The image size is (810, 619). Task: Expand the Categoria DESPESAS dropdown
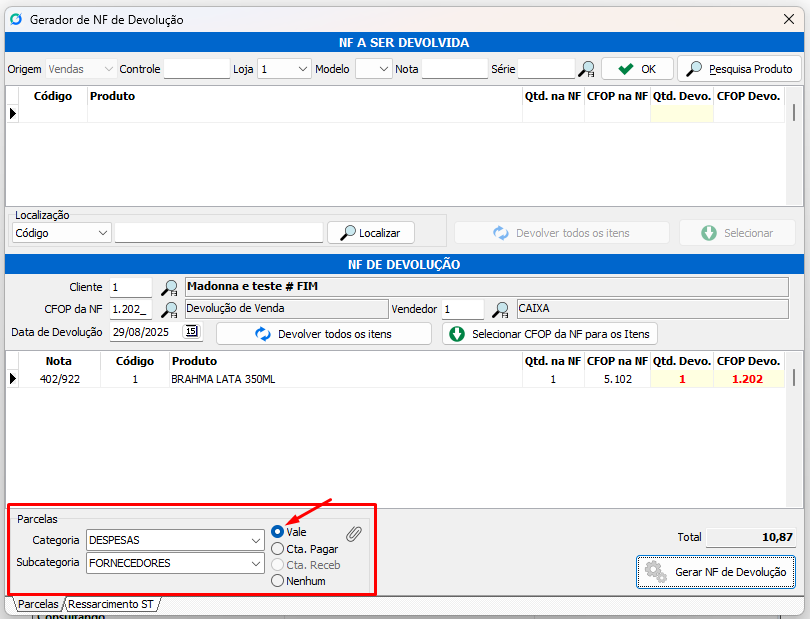[x=256, y=540]
